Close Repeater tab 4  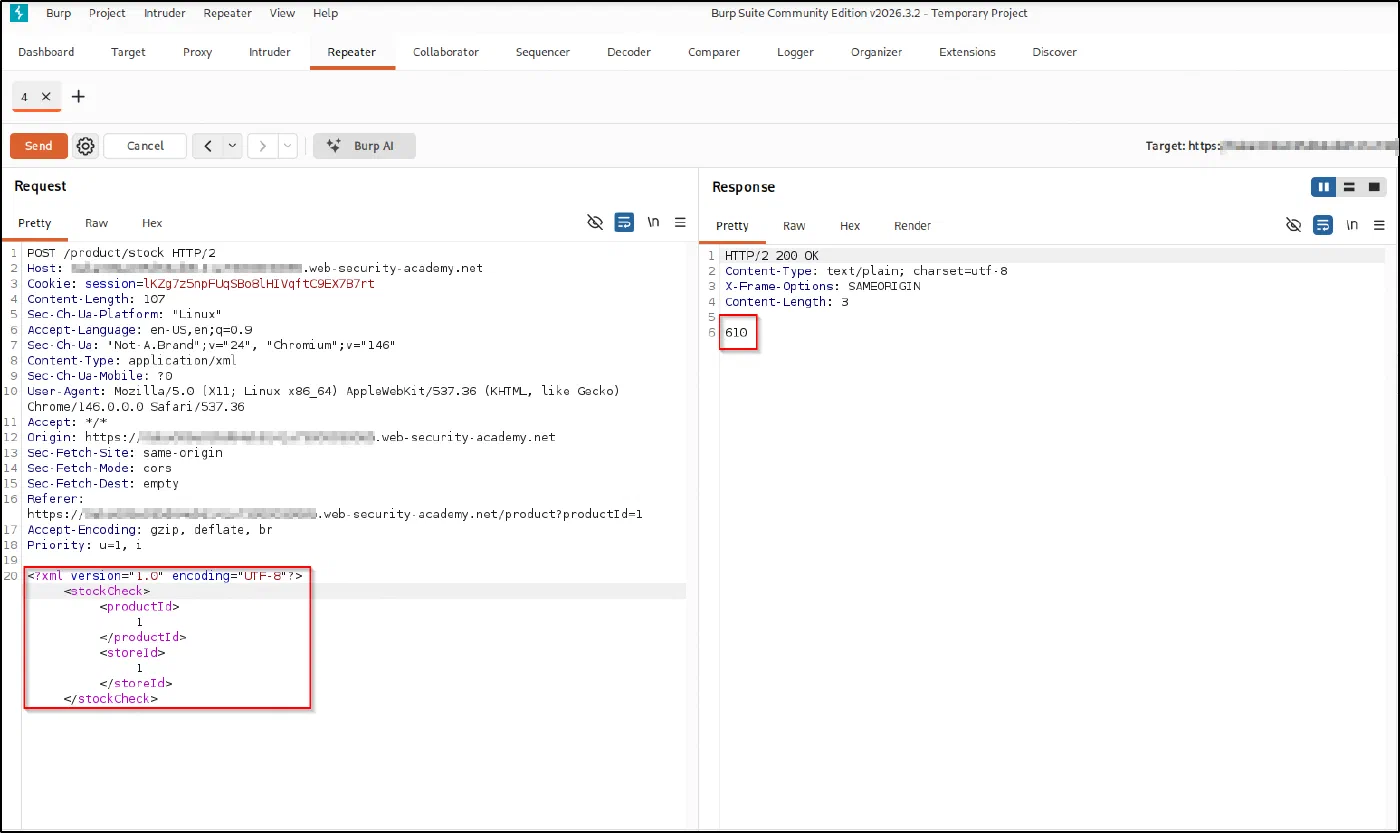[x=46, y=97]
